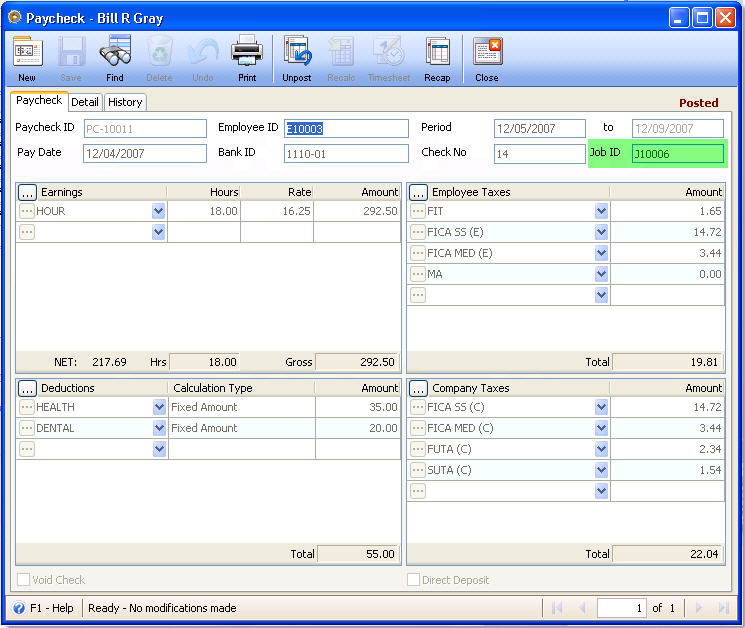Image resolution: width=745 pixels, height=628 pixels.
Task: Click the Close toolbar icon
Action: pyautogui.click(x=487, y=51)
